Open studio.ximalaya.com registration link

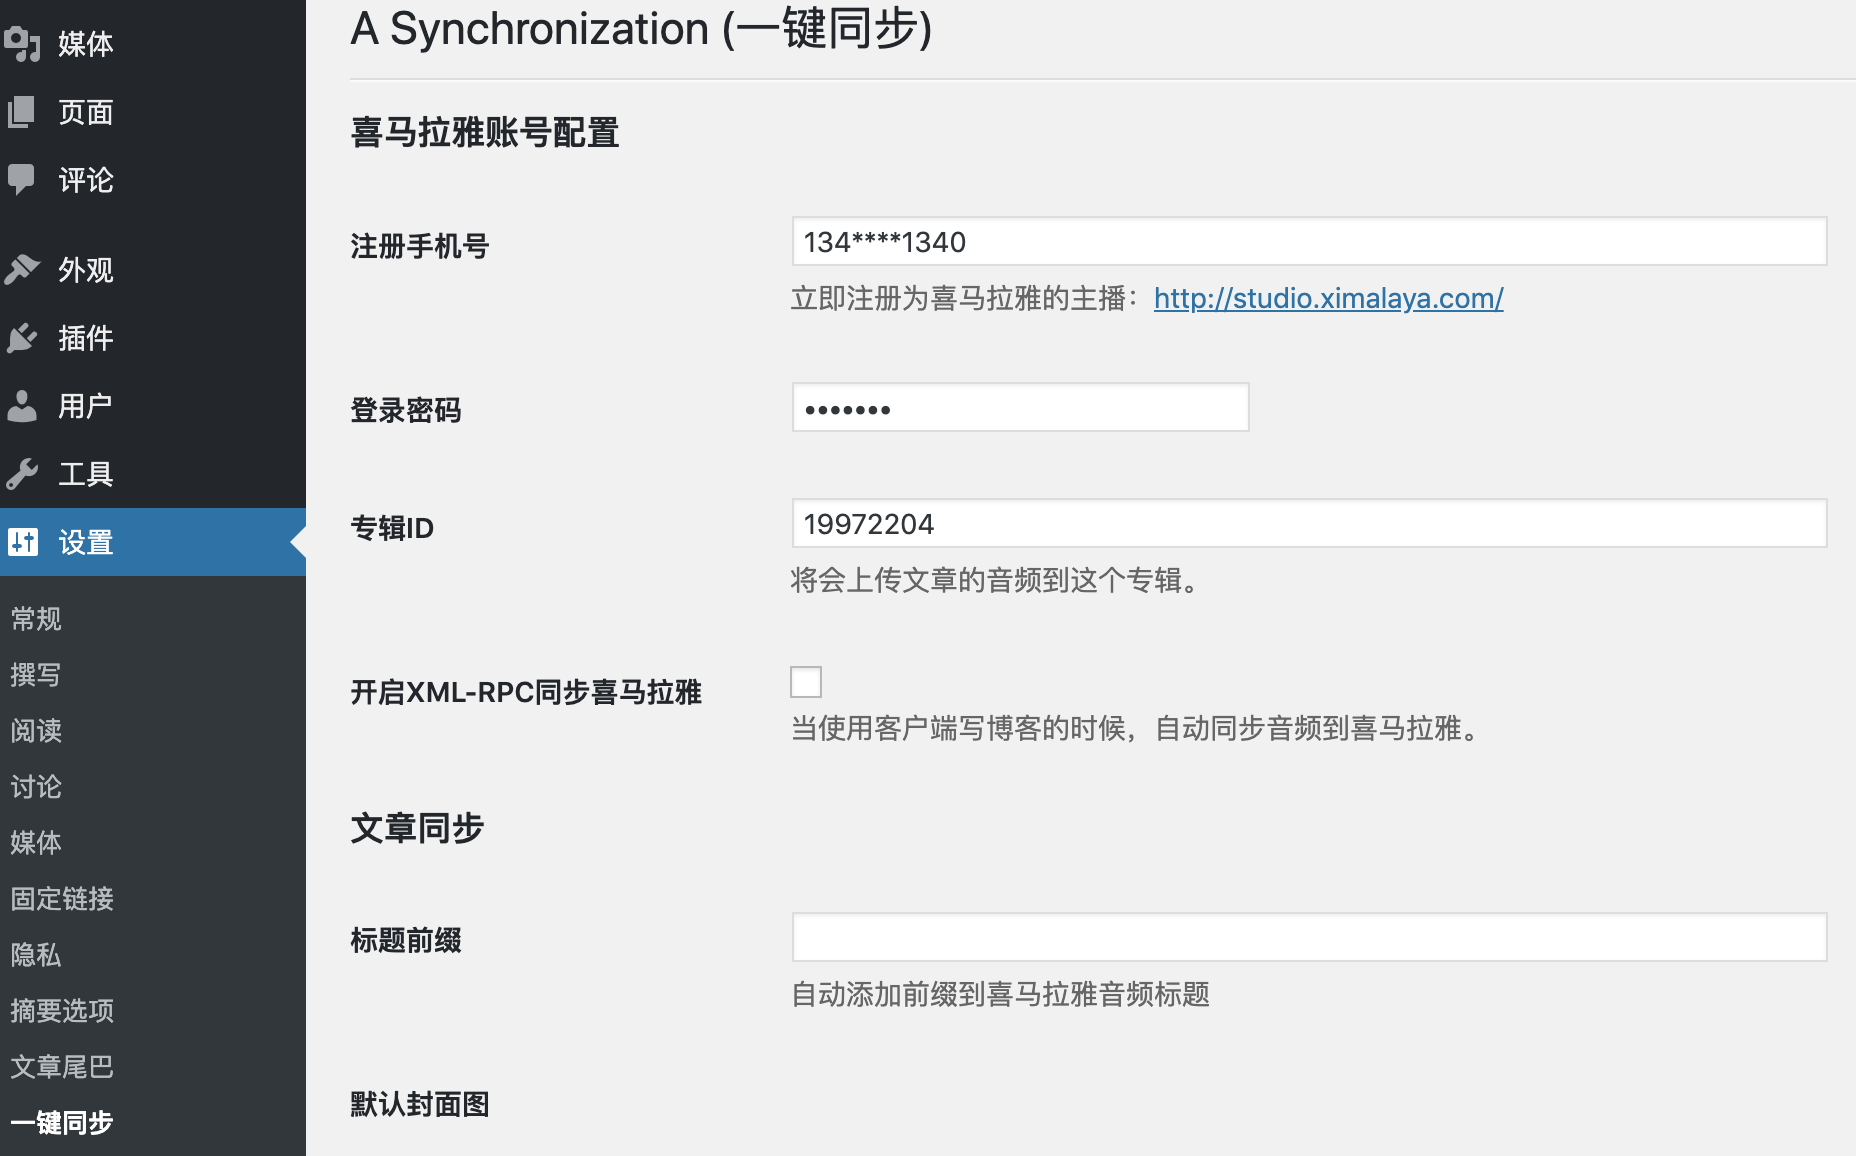click(1328, 298)
